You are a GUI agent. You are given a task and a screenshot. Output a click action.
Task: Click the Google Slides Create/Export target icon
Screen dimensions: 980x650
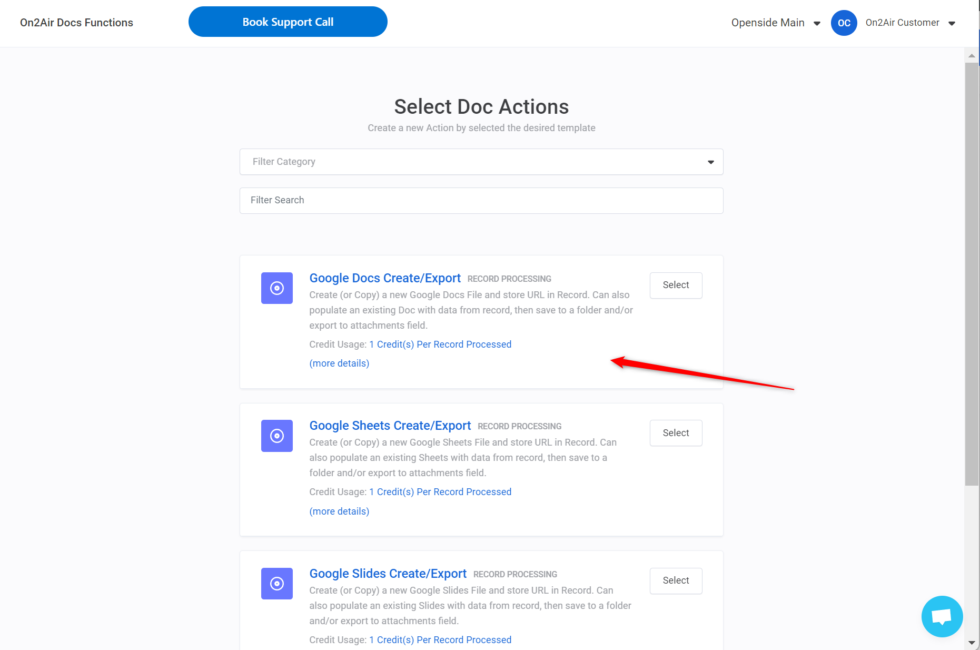(x=276, y=584)
